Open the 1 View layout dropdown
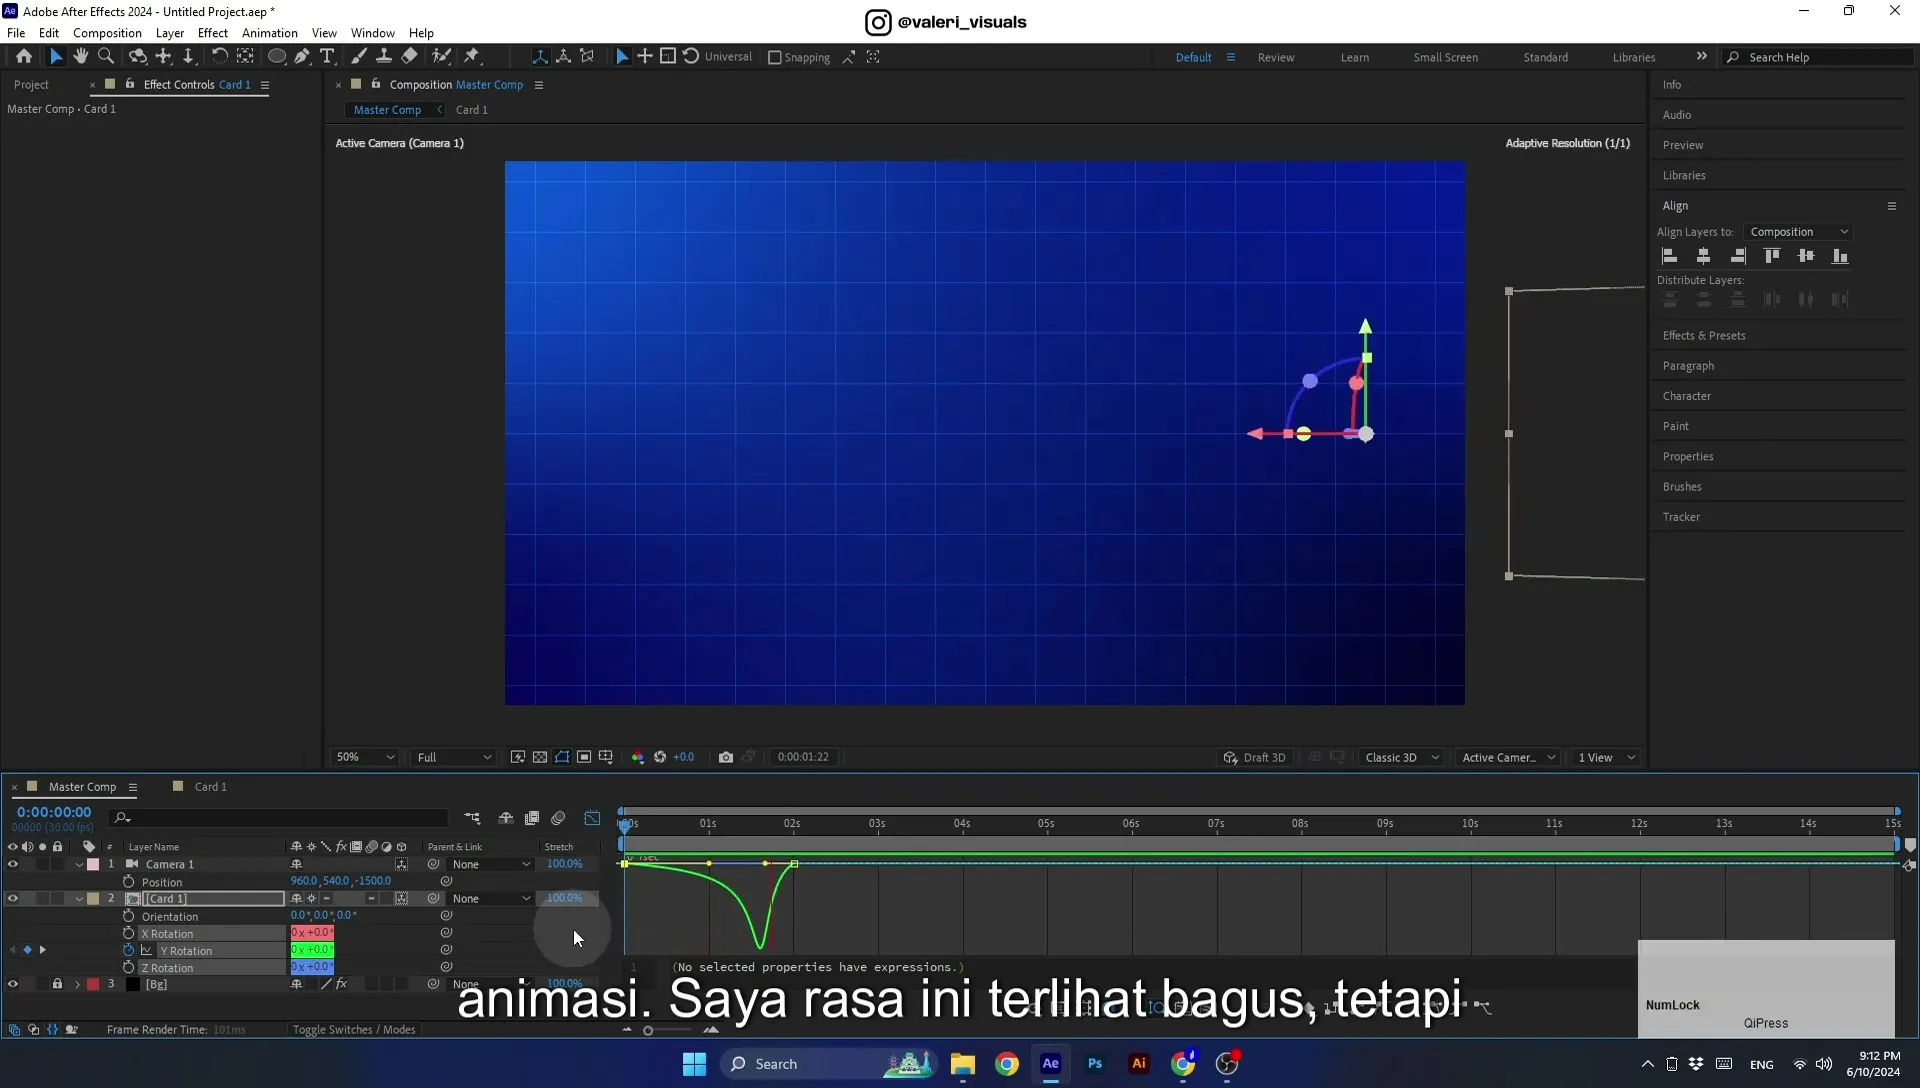Viewport: 1920px width, 1088px height. pos(1606,757)
